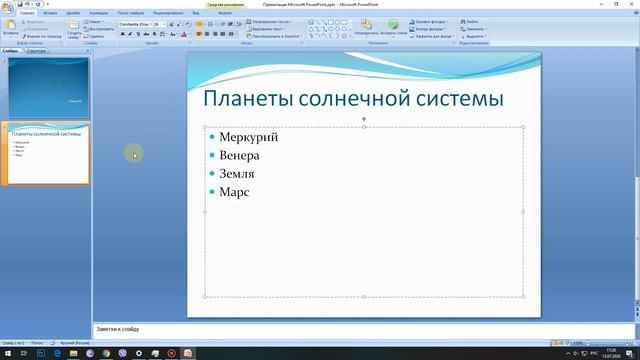
Task: Create a new slide (Создать слайд)
Action: [74, 29]
